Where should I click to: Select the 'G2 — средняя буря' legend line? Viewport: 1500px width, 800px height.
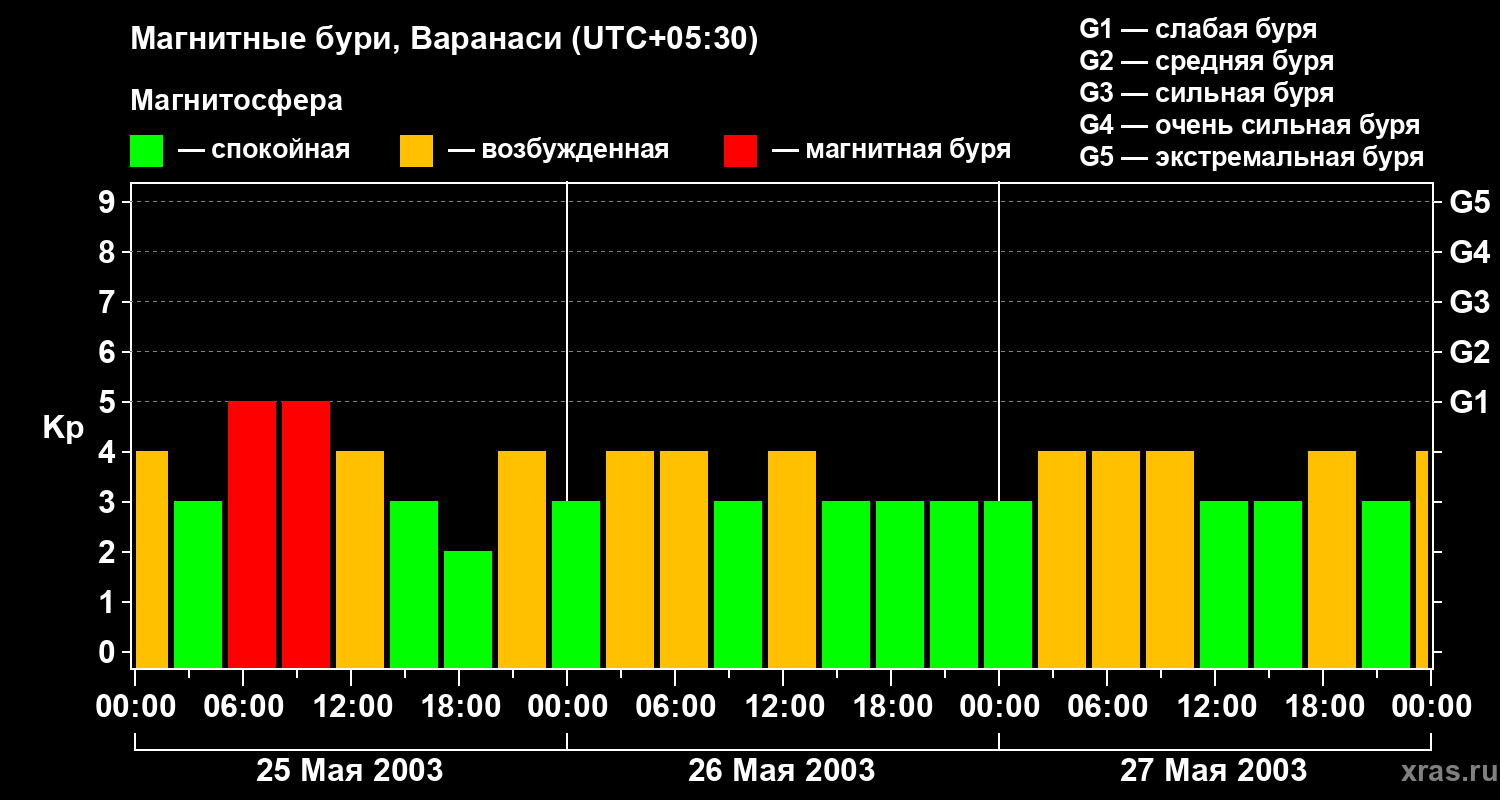(1206, 61)
